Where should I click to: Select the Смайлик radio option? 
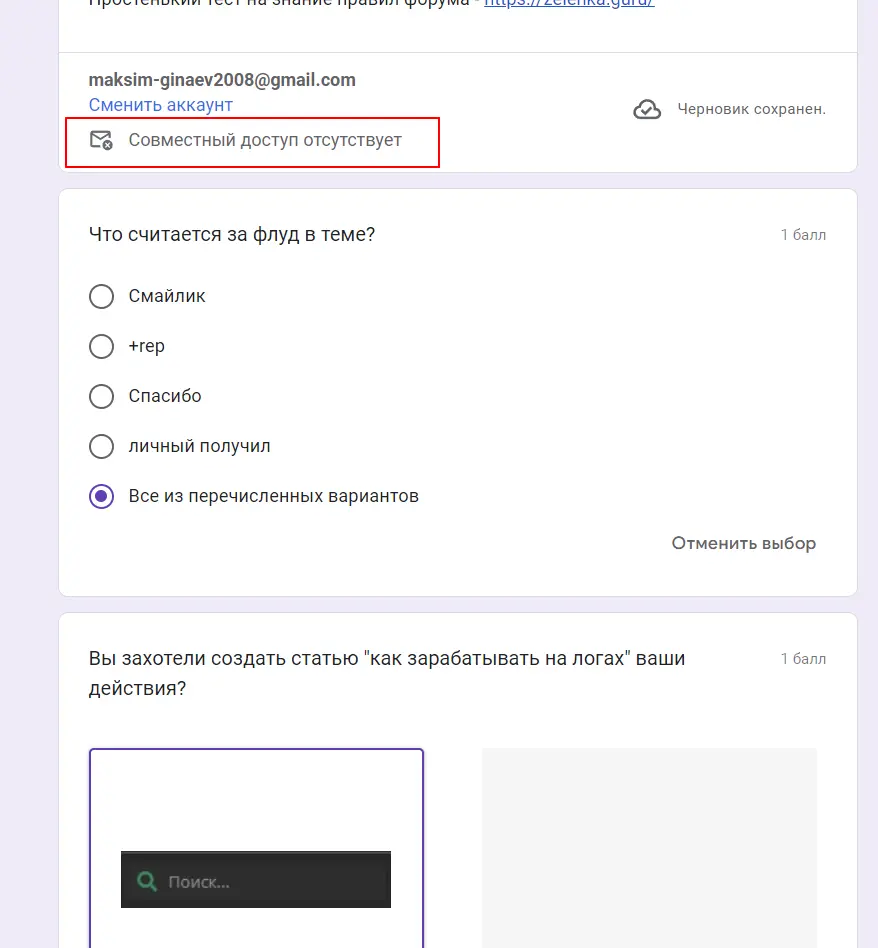[x=102, y=296]
